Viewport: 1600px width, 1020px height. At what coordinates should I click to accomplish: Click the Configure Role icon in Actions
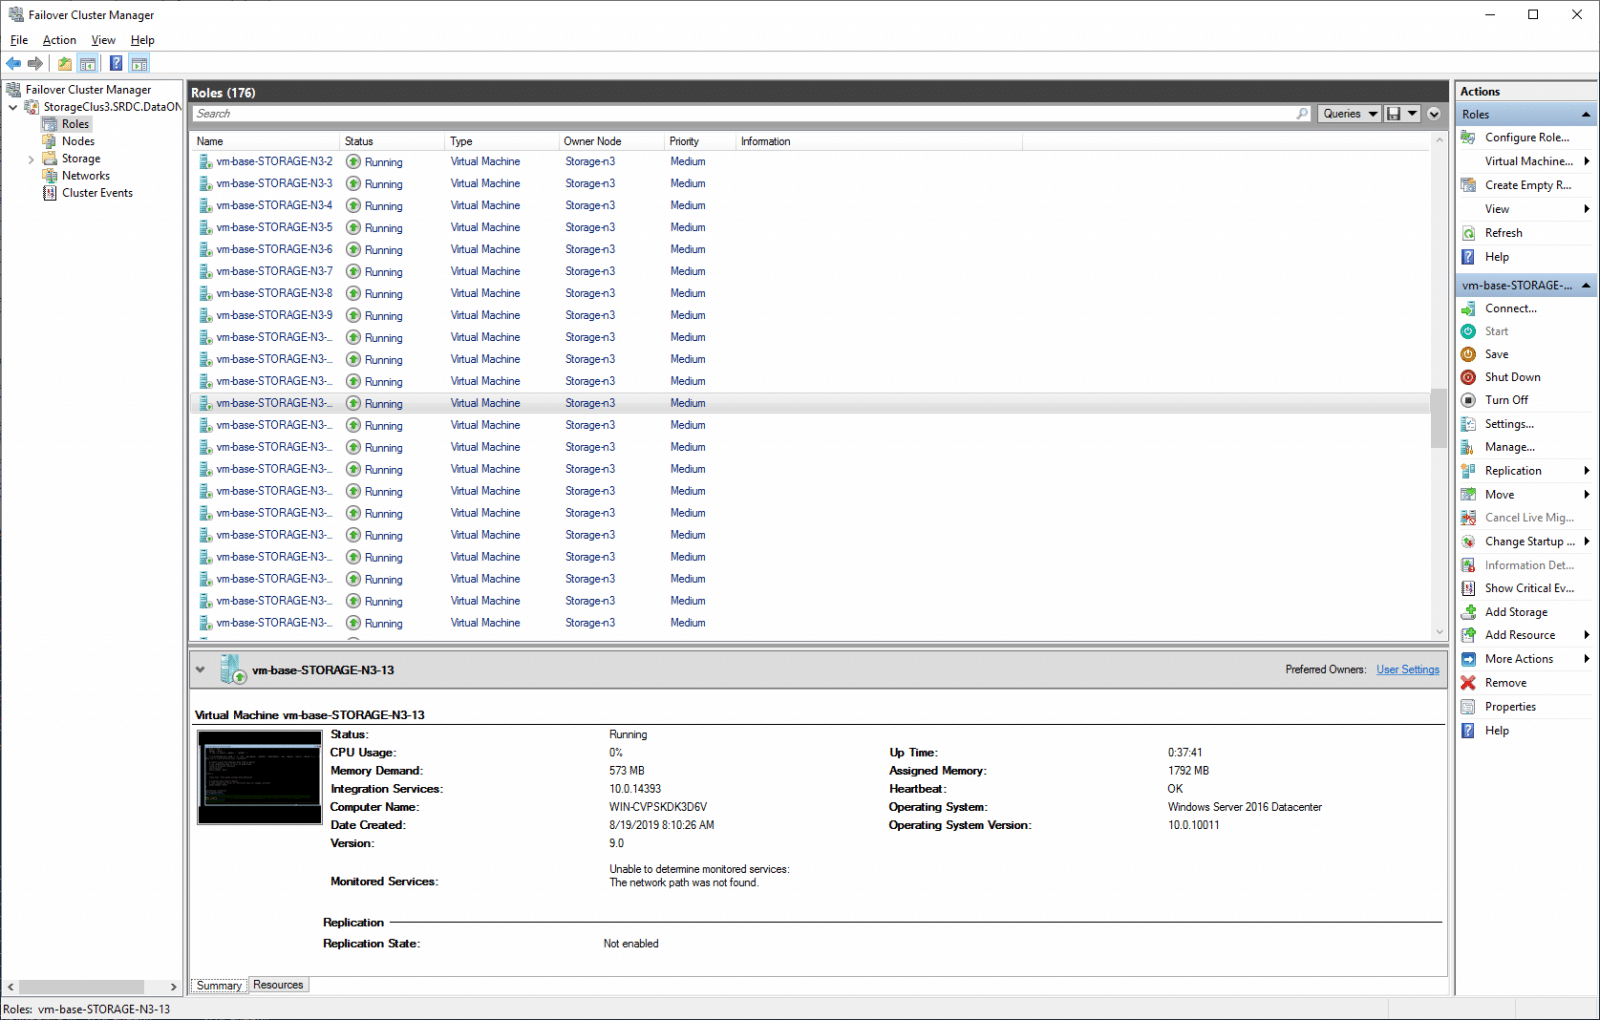(x=1468, y=137)
